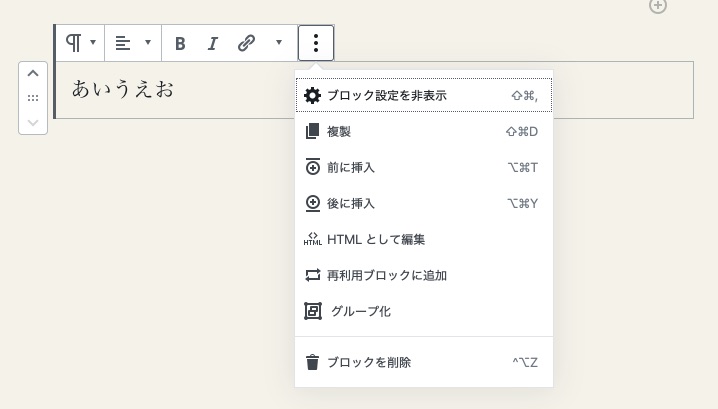The width and height of the screenshot is (718, 409).
Task: Close the three-dot more options menu
Action: 316,43
